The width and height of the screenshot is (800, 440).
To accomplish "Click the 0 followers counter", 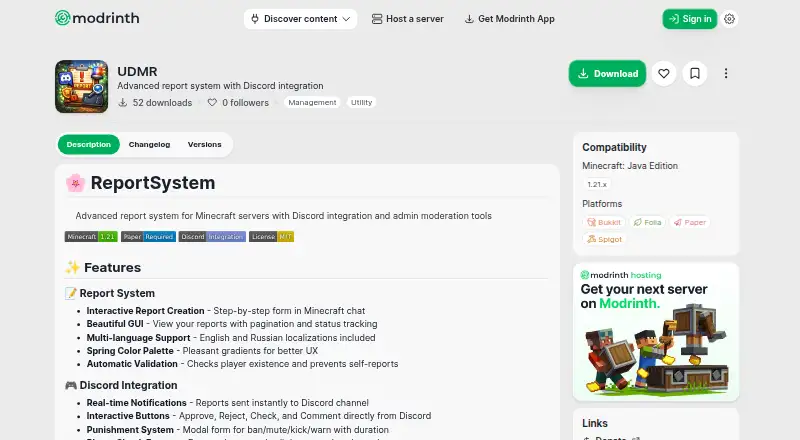I will coord(238,103).
